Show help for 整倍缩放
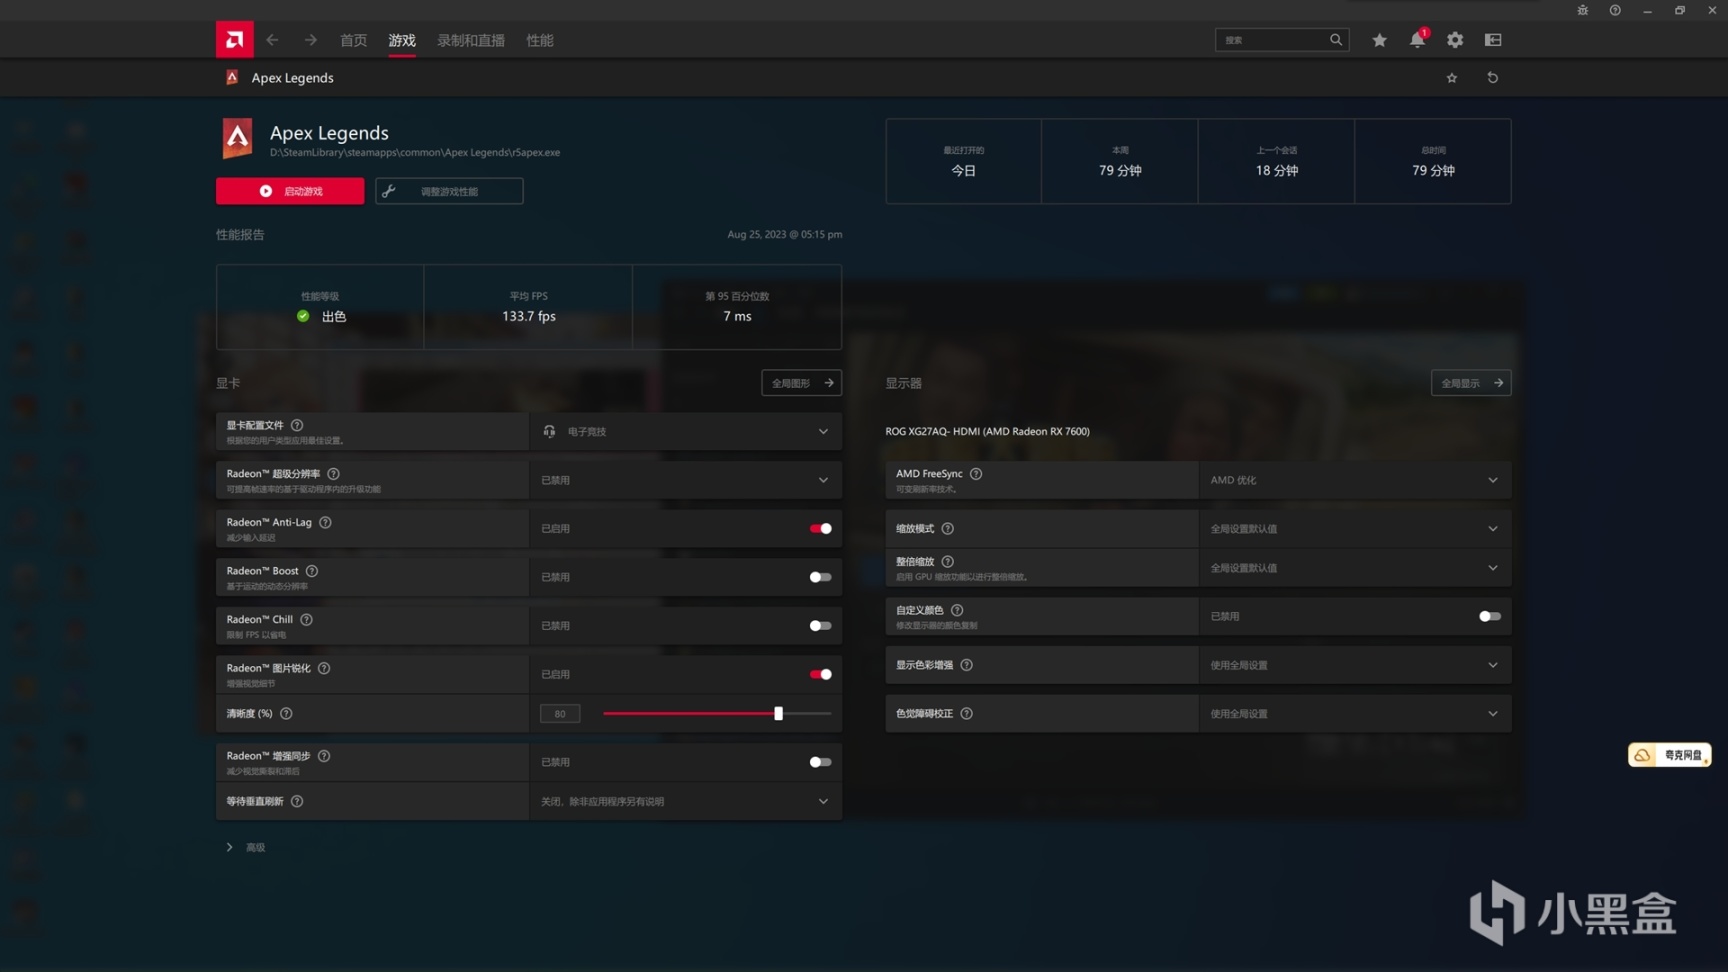 948,562
